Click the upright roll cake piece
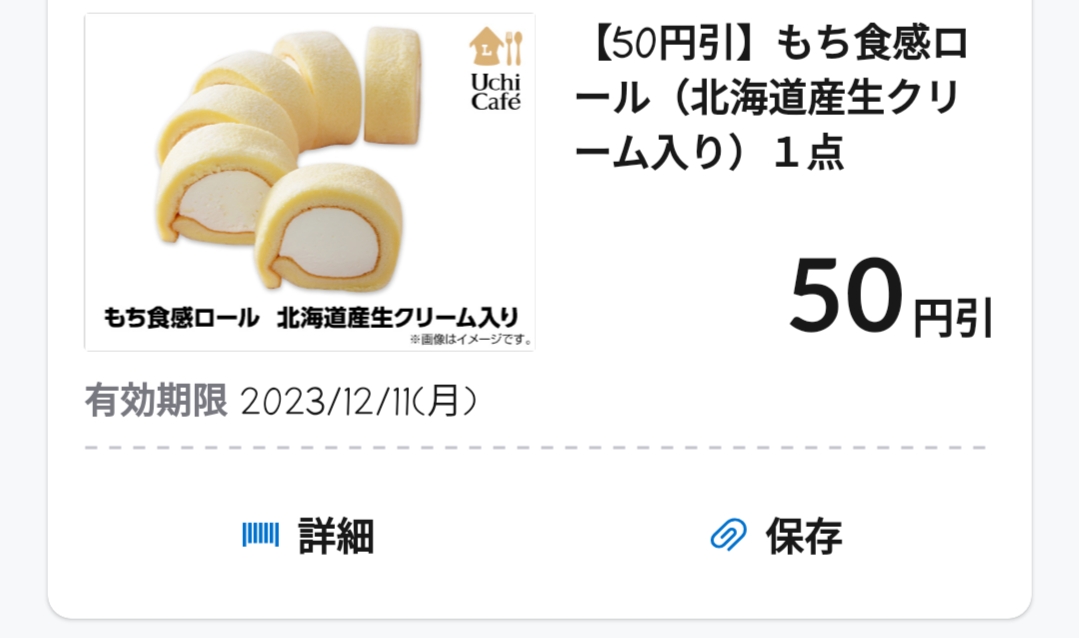The image size is (1079, 638). coord(392,85)
